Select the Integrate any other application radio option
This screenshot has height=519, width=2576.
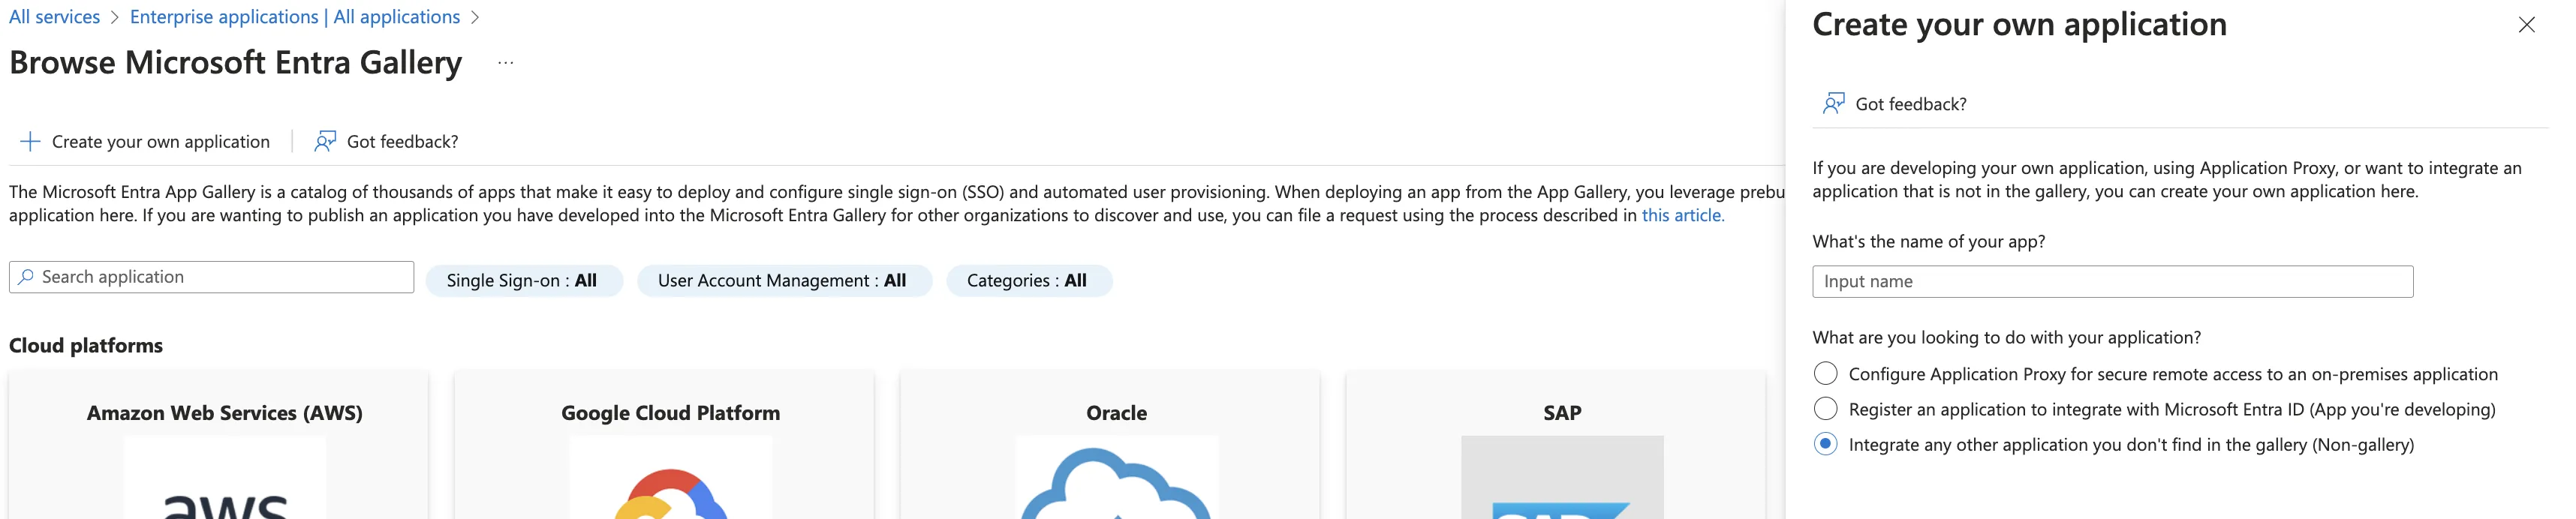[x=1825, y=444]
